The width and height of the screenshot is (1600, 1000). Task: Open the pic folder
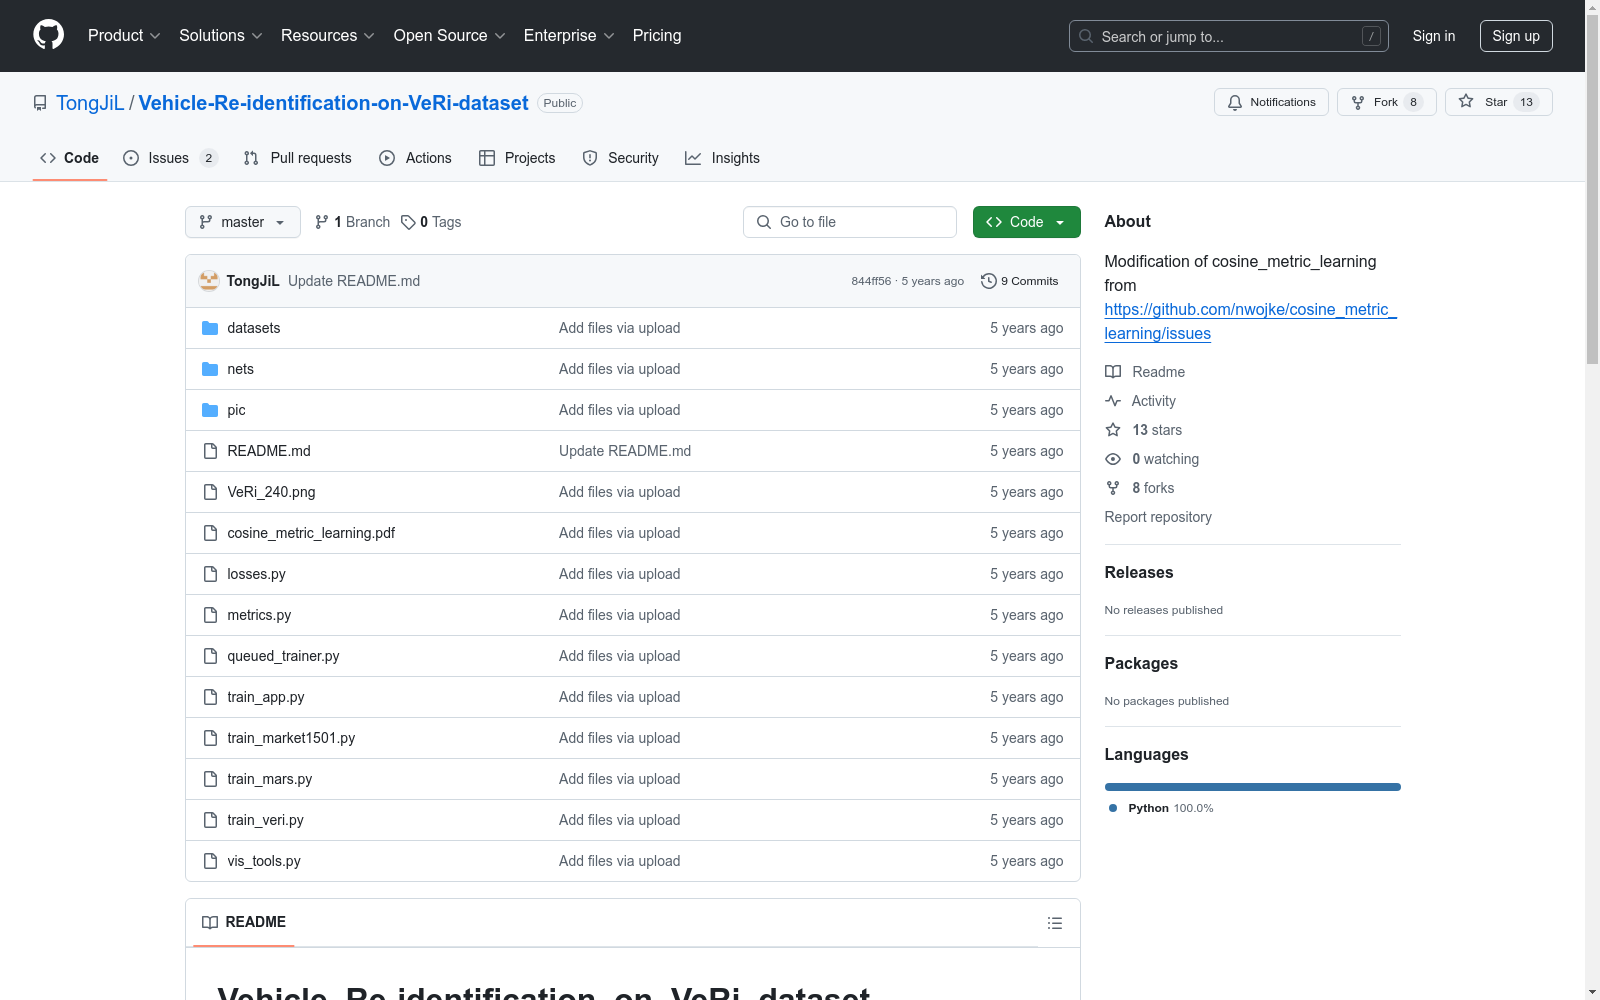[x=236, y=410]
